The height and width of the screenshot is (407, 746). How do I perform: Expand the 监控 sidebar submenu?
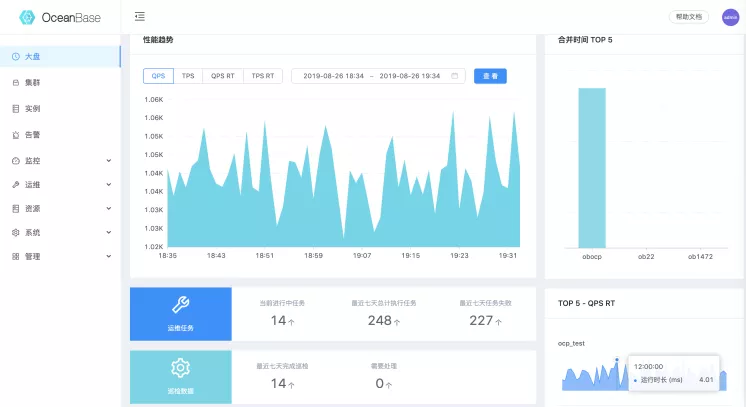[x=60, y=161]
